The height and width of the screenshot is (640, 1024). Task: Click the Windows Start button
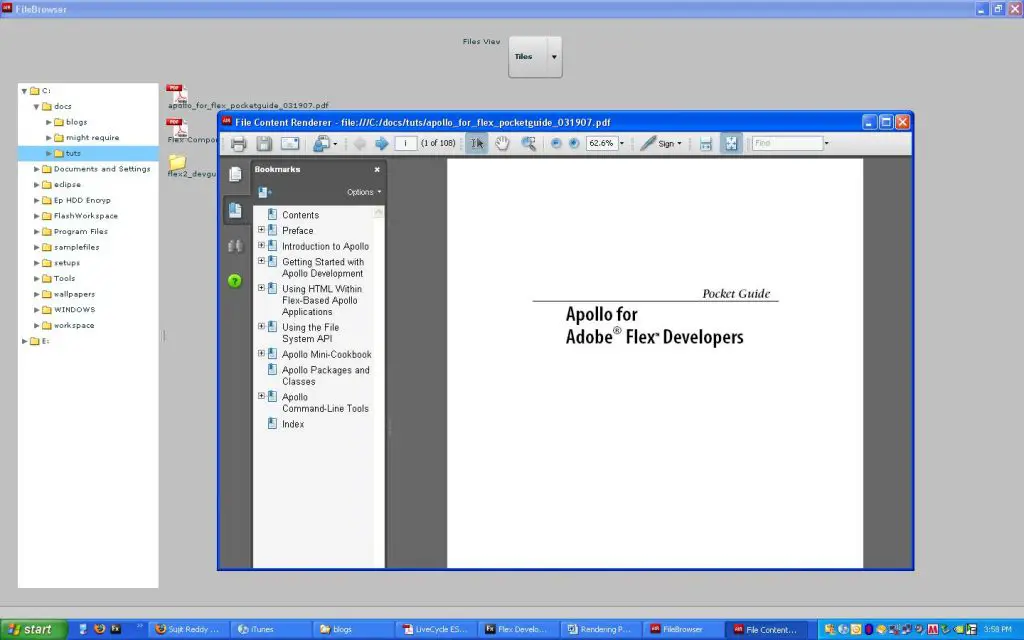pyautogui.click(x=33, y=630)
